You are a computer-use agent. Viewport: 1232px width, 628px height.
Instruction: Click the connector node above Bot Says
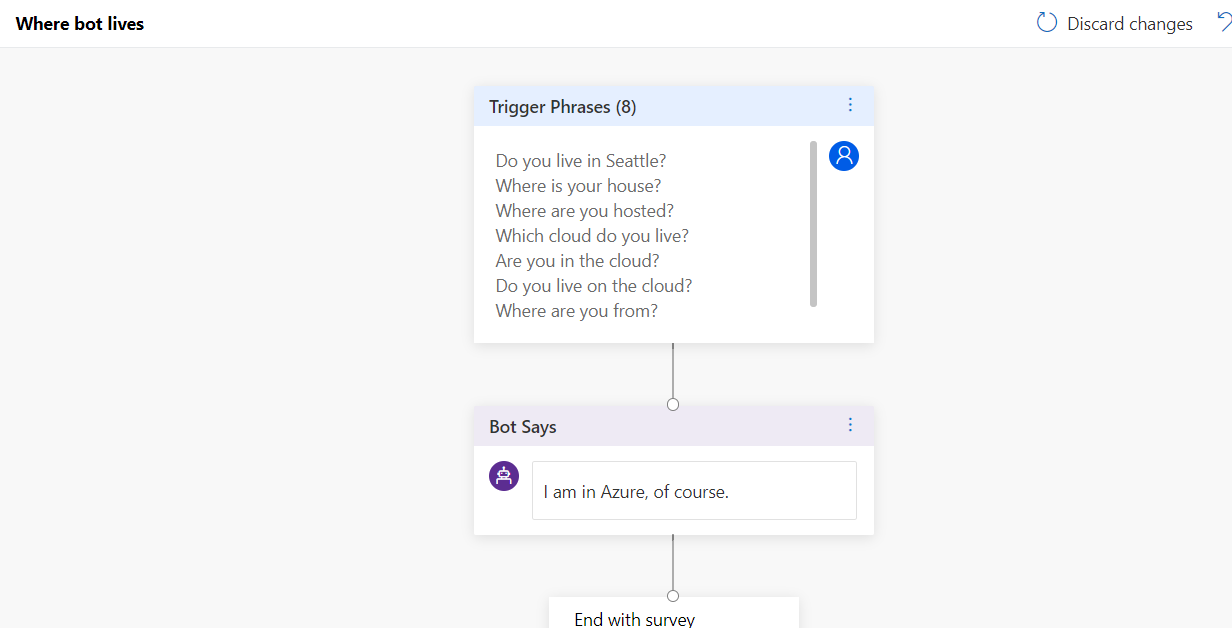click(673, 404)
